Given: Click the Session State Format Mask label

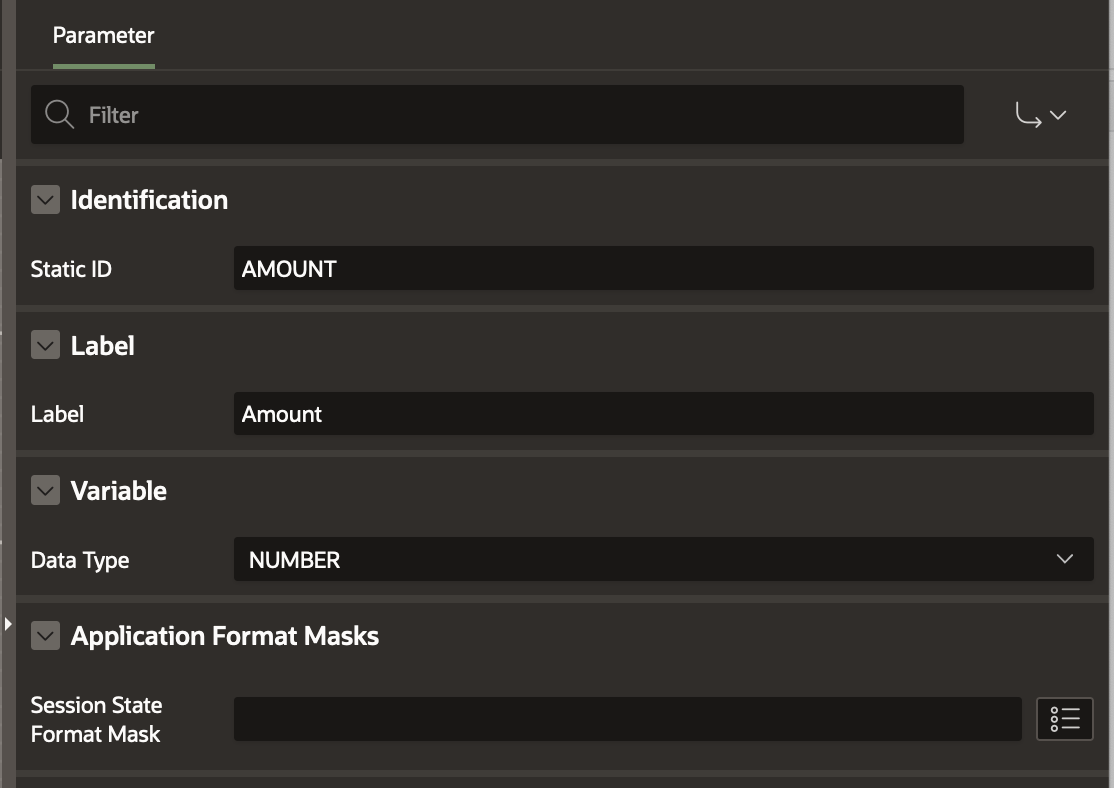Looking at the screenshot, I should coord(96,719).
